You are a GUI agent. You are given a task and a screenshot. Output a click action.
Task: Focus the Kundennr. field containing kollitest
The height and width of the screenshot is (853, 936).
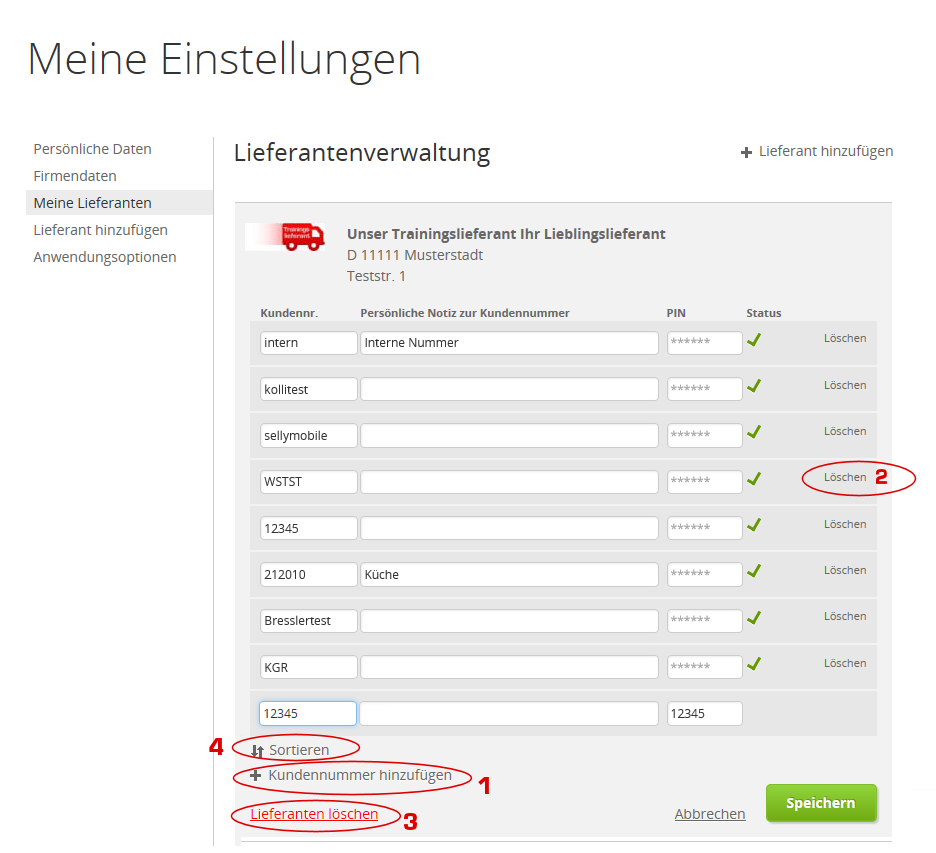[309, 389]
